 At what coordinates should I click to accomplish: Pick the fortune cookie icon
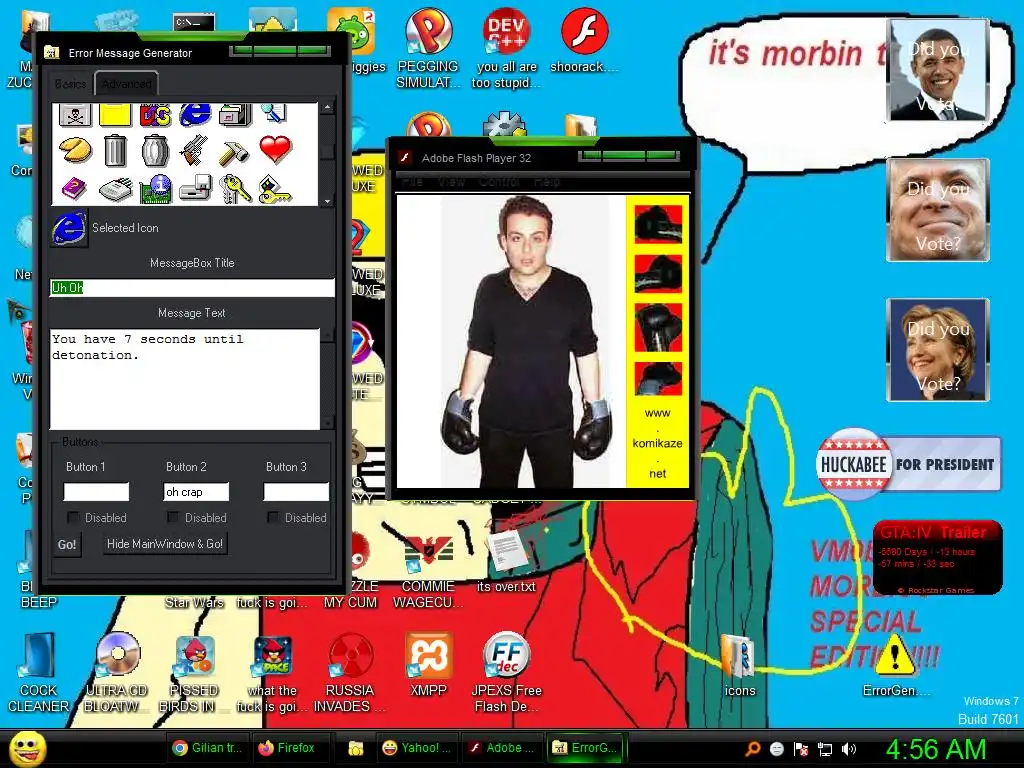pyautogui.click(x=75, y=150)
